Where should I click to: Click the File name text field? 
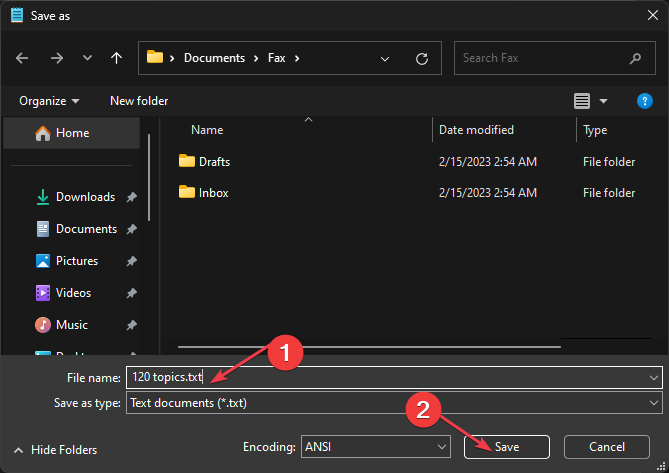[394, 377]
